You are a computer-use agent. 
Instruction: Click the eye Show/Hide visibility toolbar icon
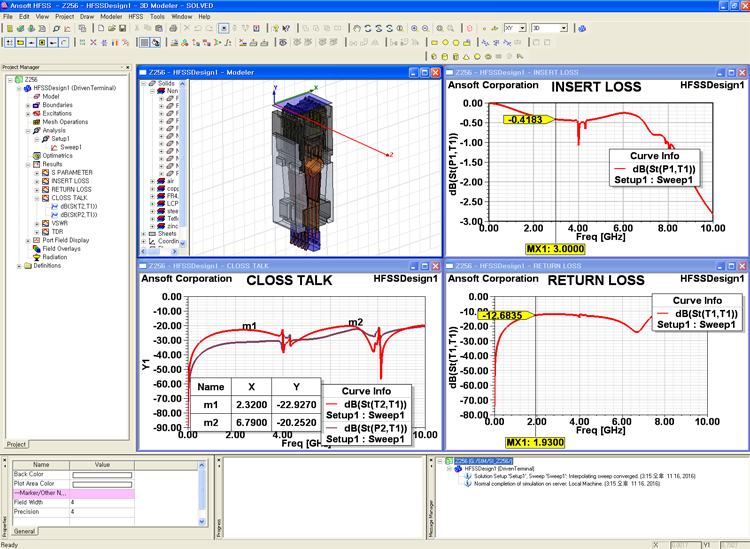pyautogui.click(x=283, y=43)
